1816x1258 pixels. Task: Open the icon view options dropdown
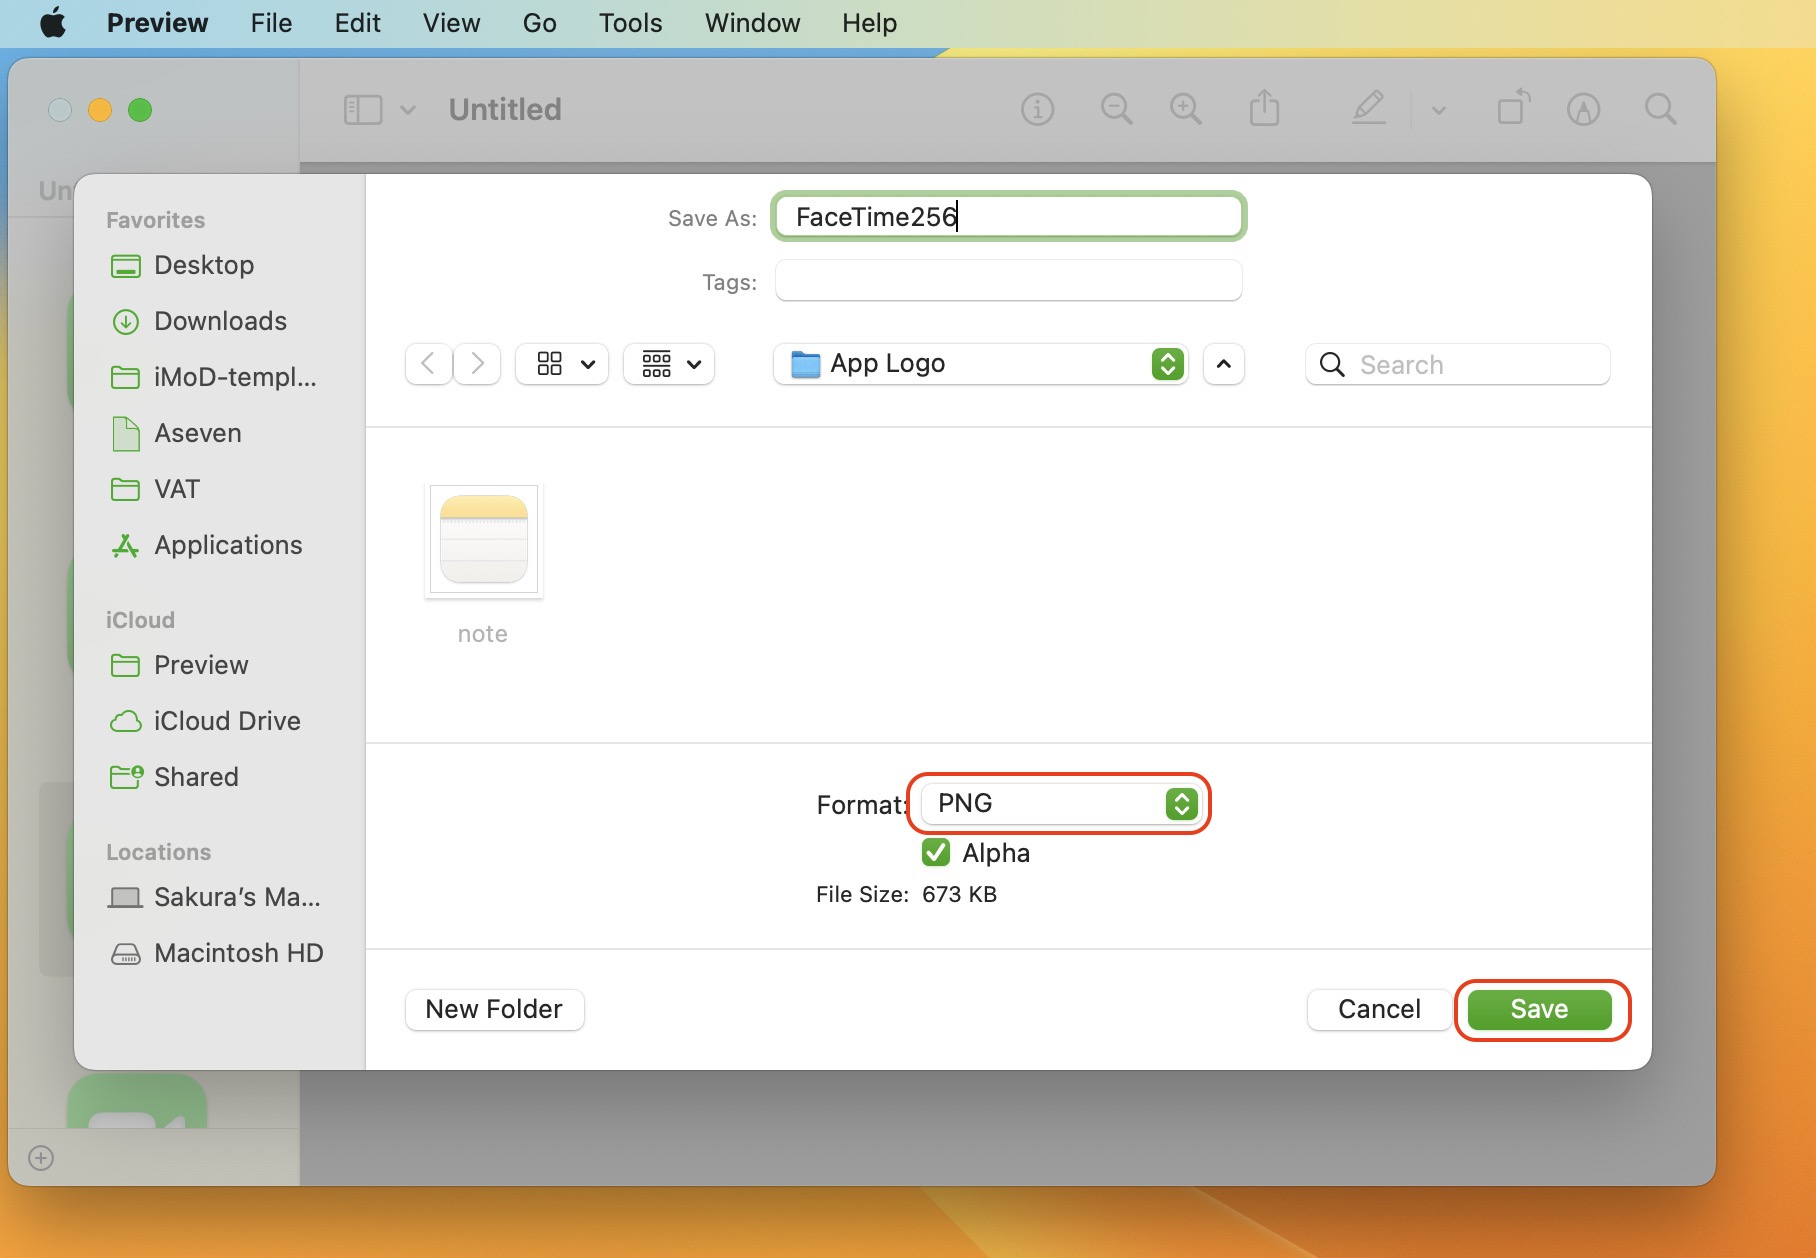[x=562, y=364]
